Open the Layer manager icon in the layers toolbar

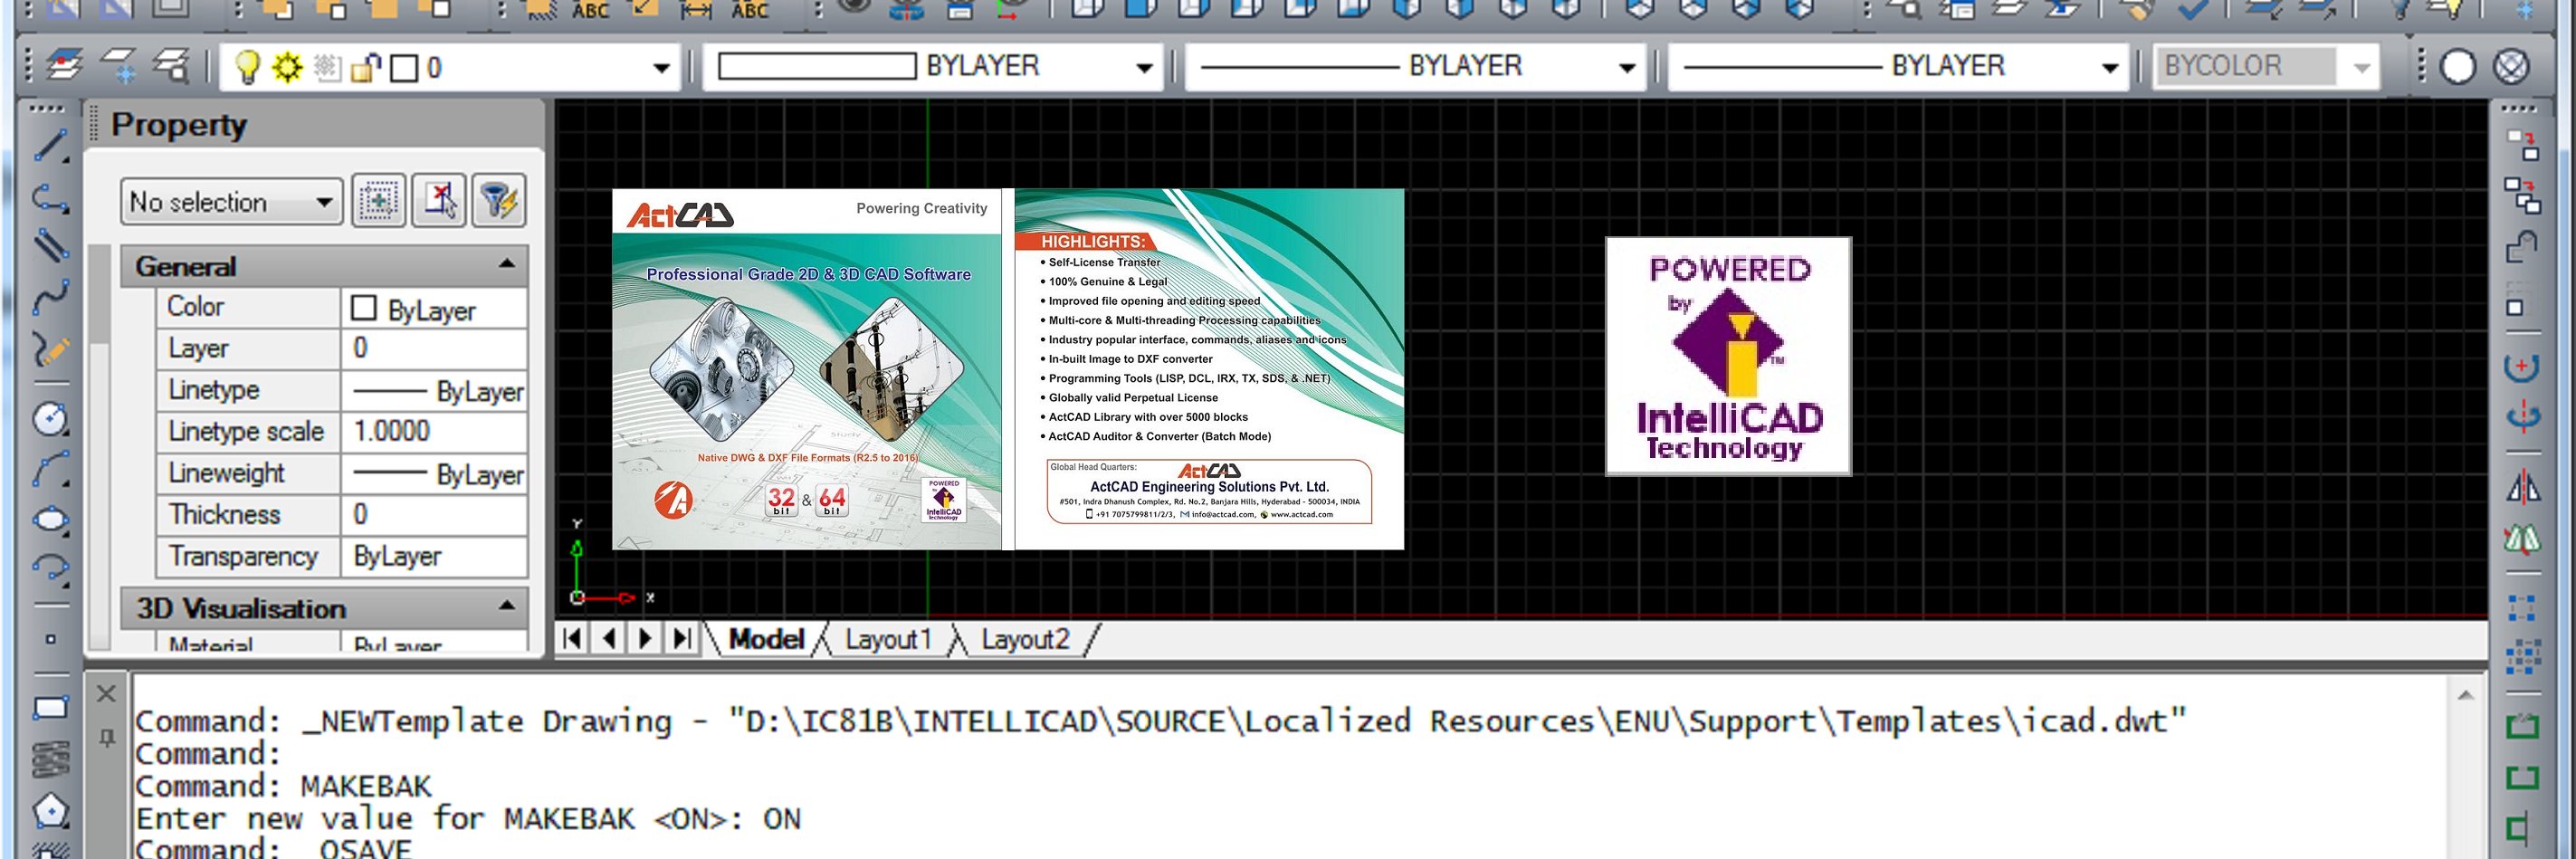[x=65, y=66]
